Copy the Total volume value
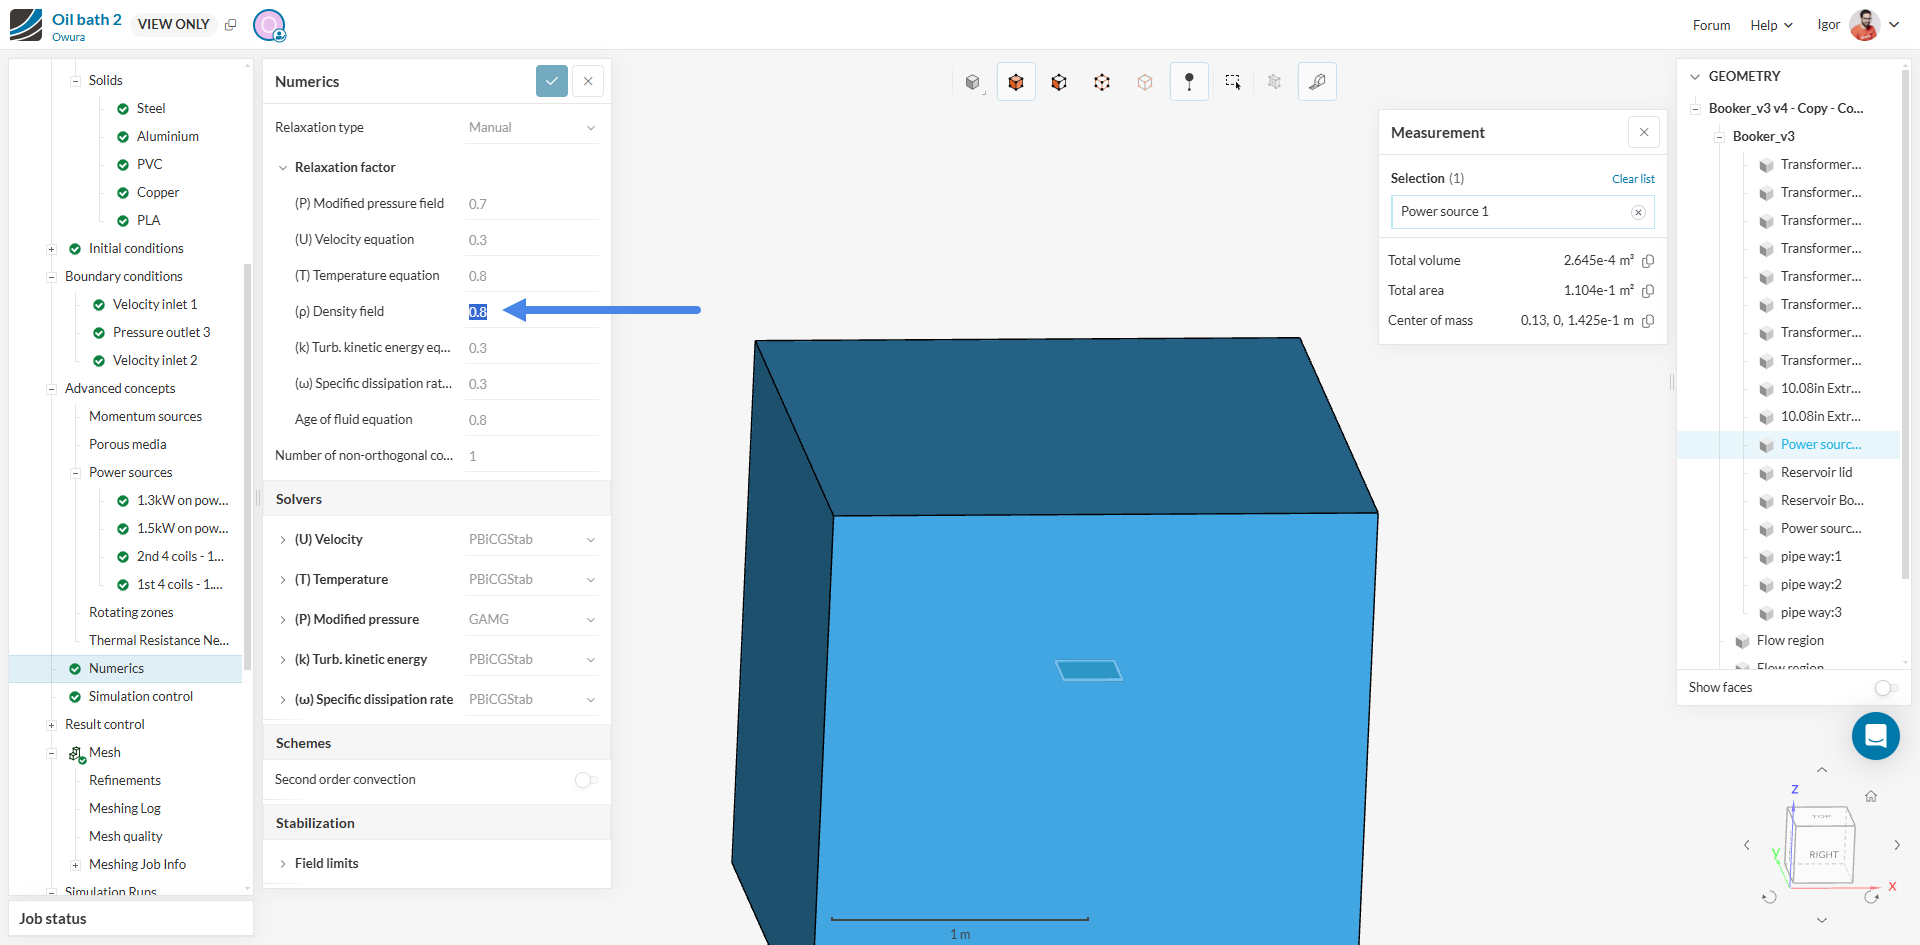The width and height of the screenshot is (1920, 945). tap(1648, 261)
